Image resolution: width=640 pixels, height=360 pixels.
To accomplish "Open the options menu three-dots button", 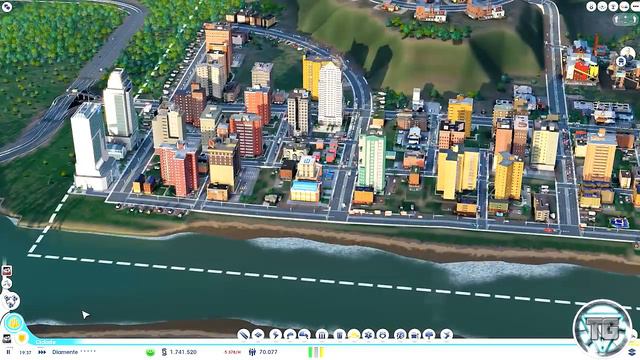I will pos(636,7).
